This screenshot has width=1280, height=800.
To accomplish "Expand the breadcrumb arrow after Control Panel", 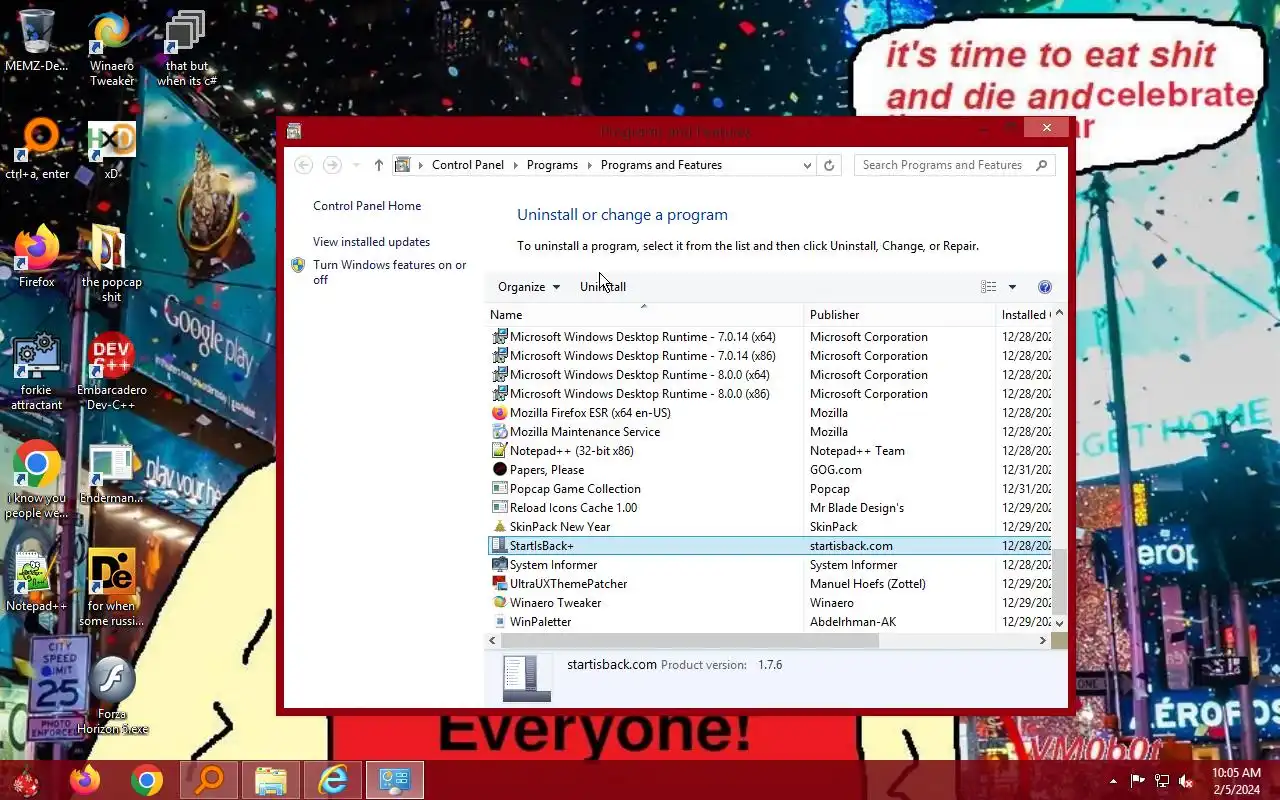I will coord(515,165).
